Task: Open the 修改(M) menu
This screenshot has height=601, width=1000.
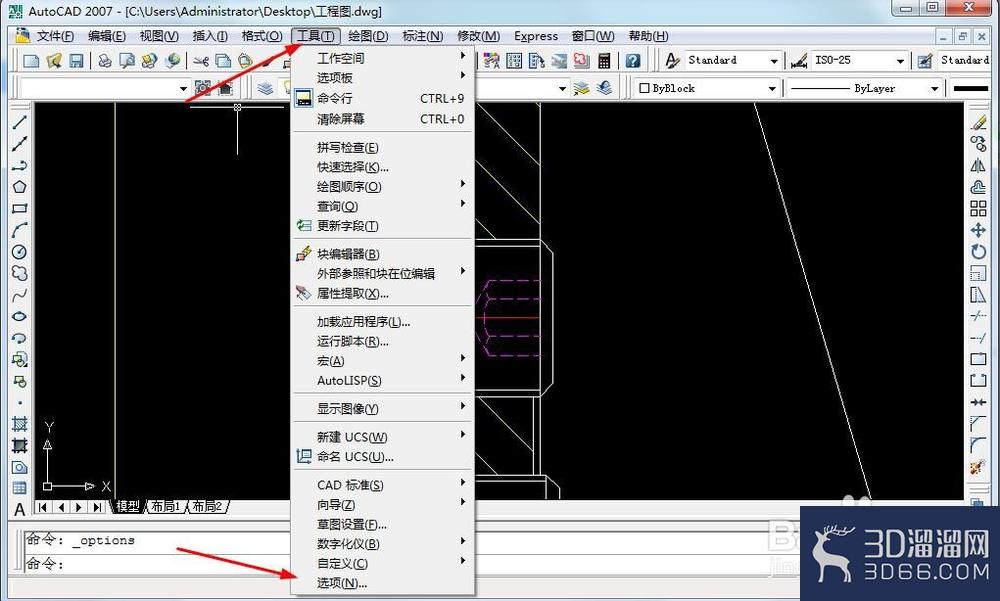Action: tap(478, 36)
